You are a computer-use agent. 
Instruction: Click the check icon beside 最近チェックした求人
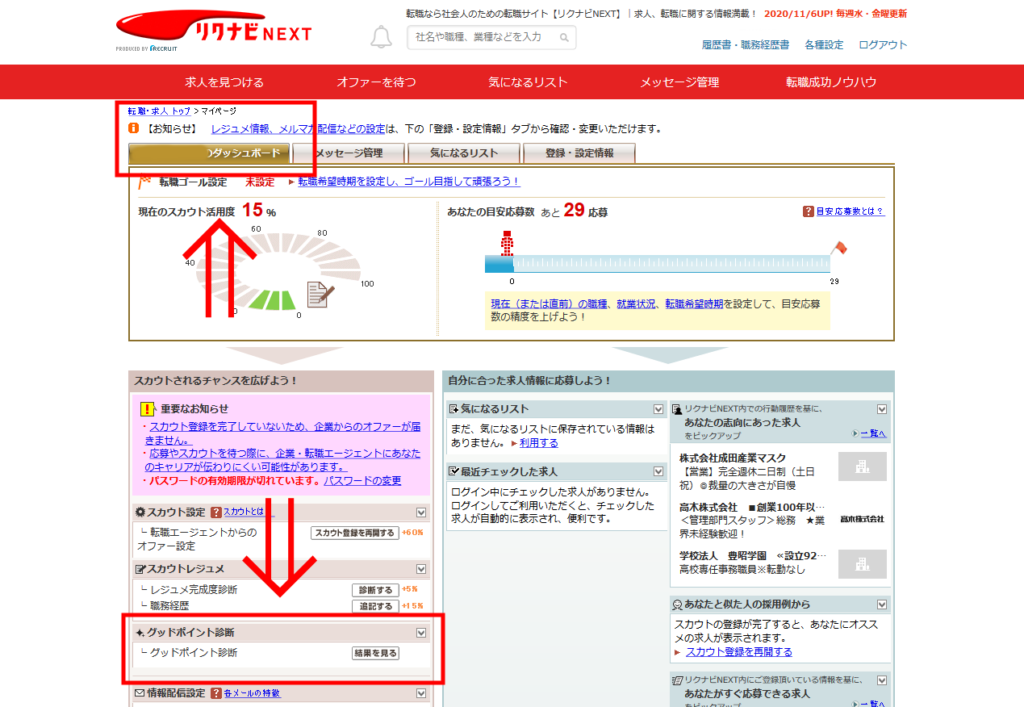454,471
